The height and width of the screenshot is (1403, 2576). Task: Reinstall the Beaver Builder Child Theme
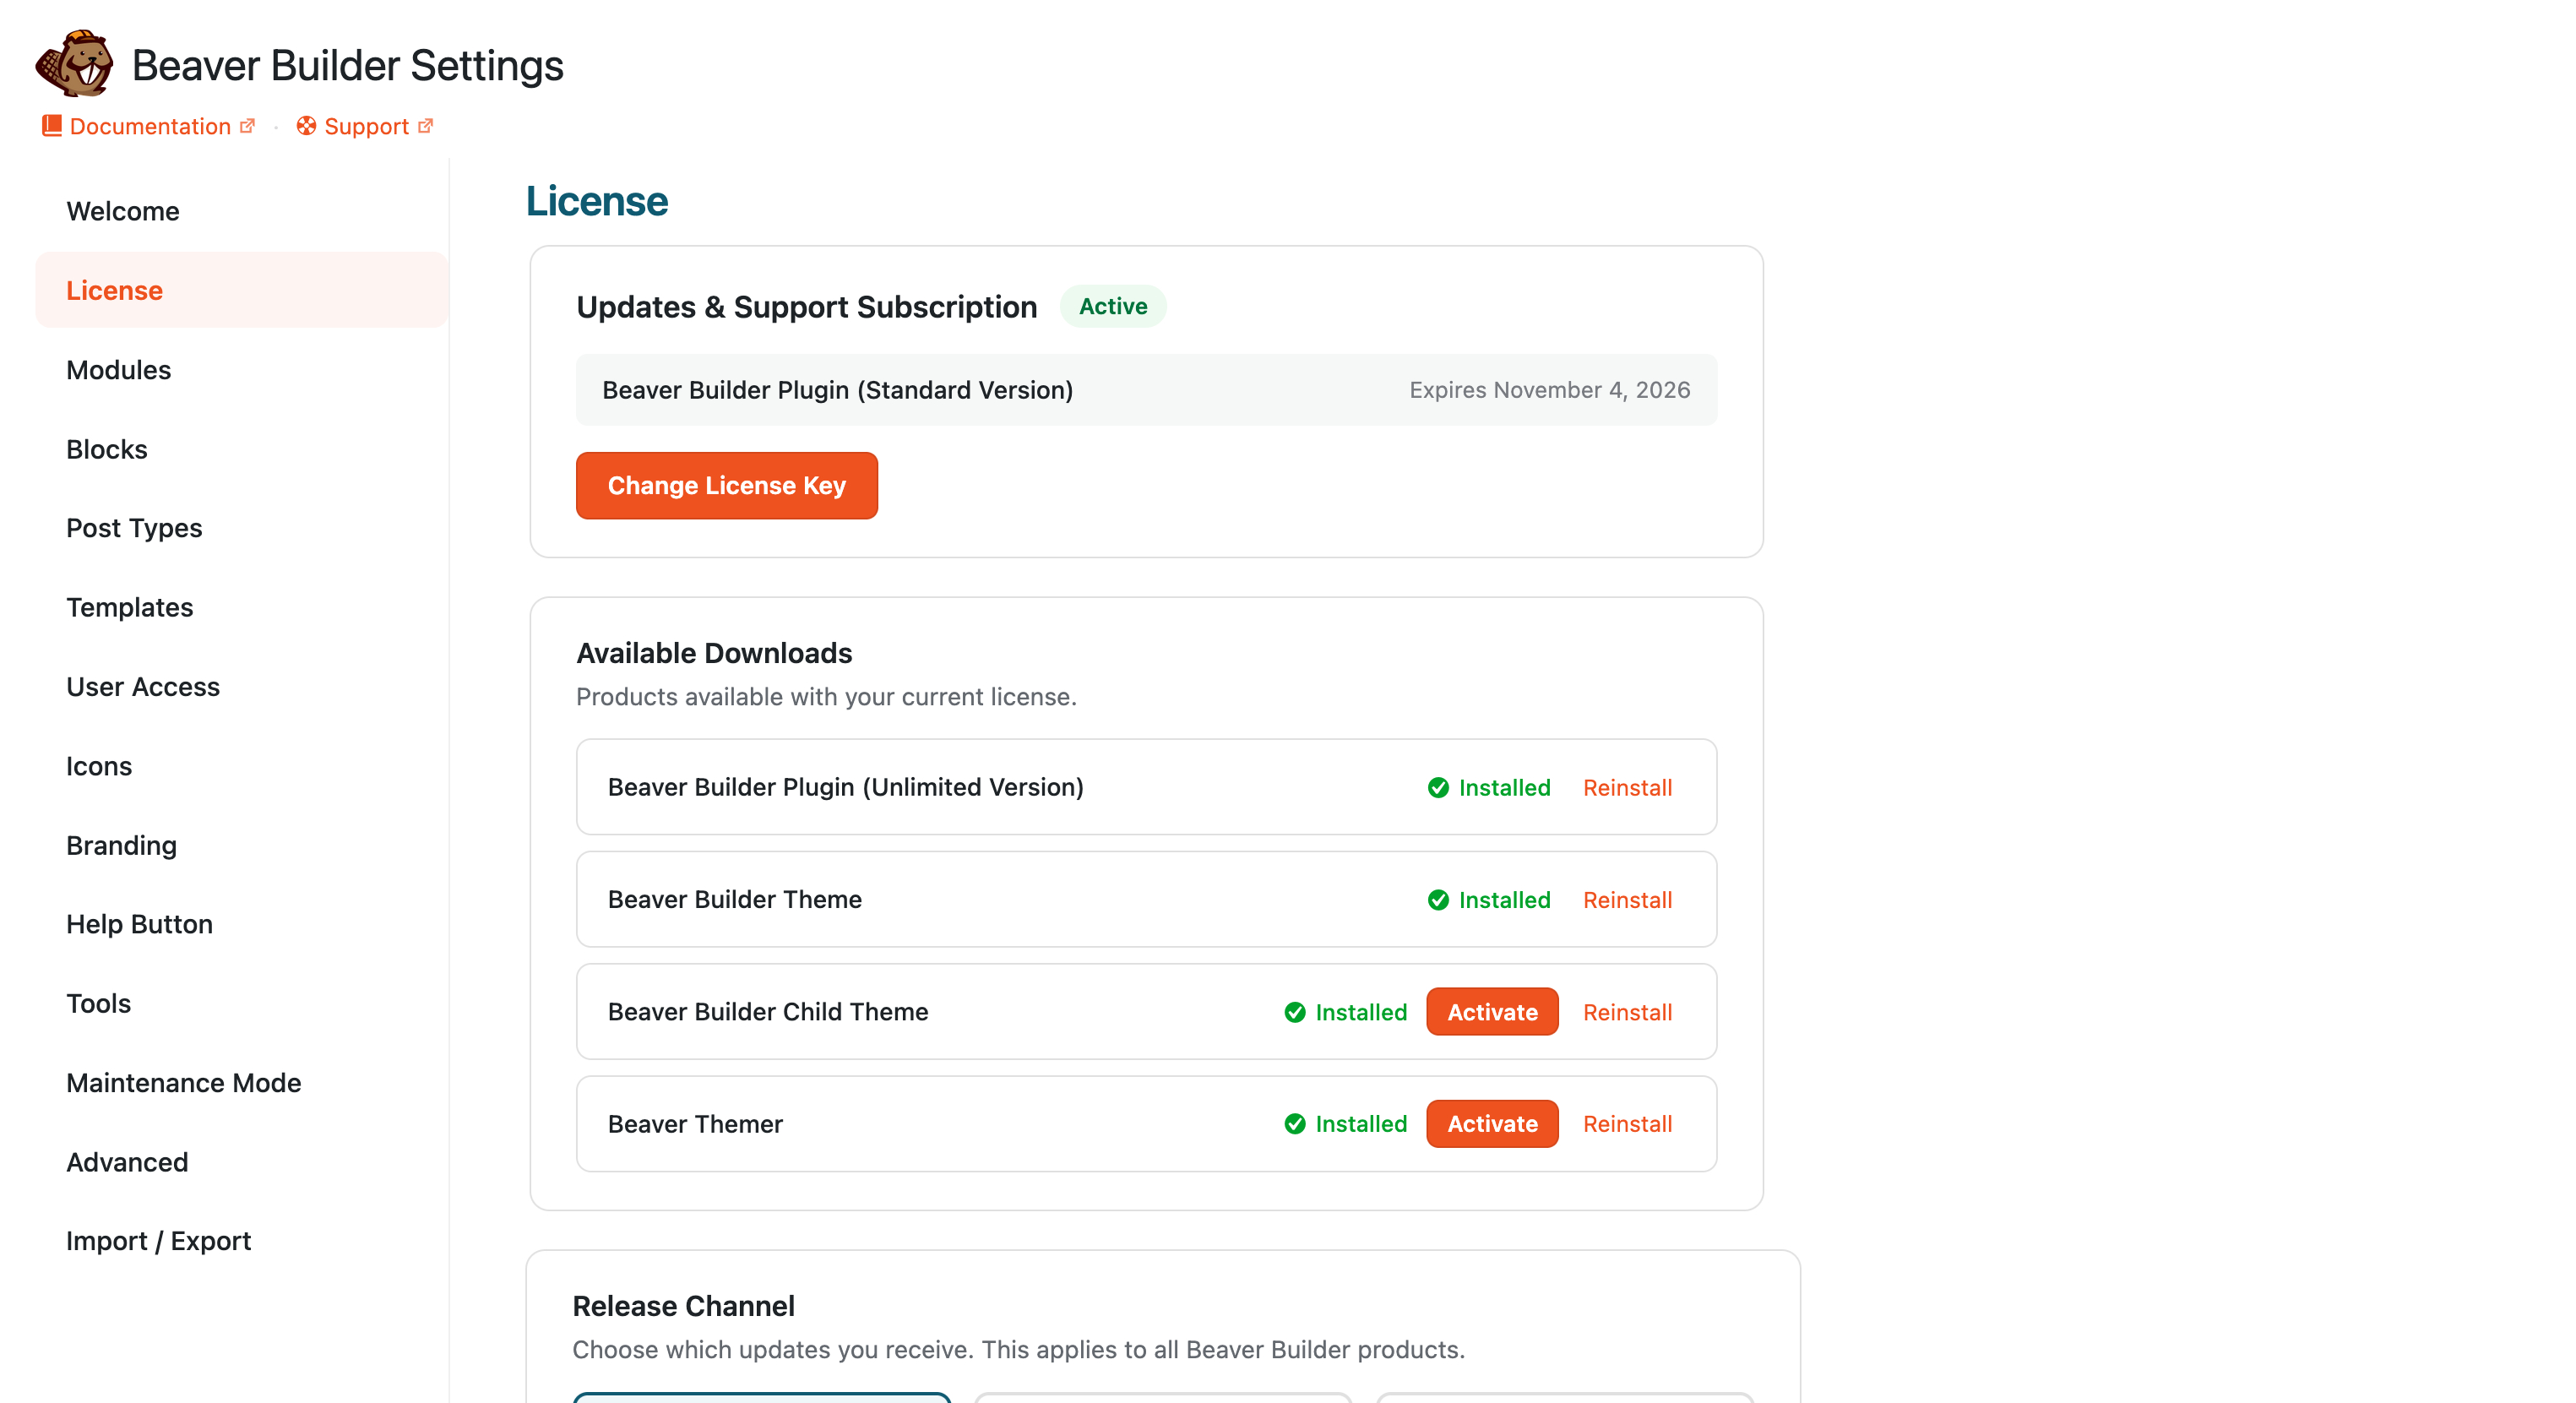pos(1627,1012)
